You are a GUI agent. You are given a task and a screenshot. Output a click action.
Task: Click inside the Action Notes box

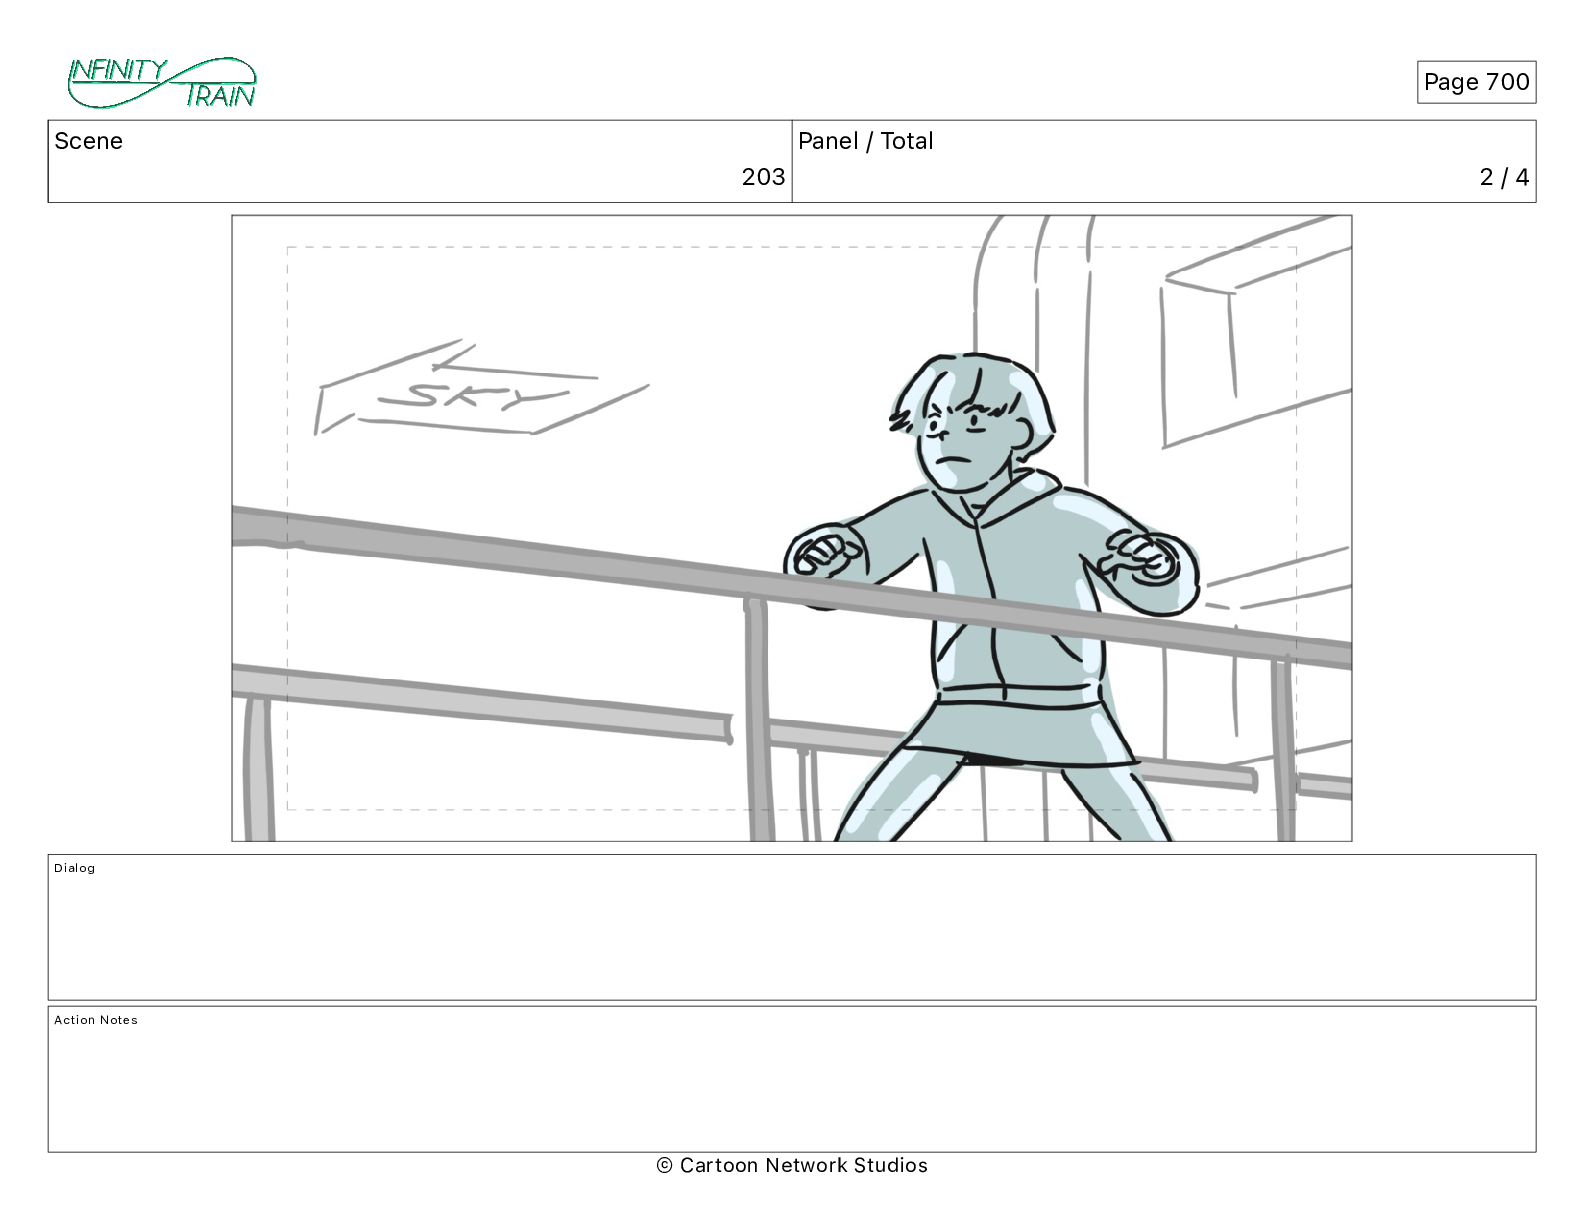pos(792,1079)
